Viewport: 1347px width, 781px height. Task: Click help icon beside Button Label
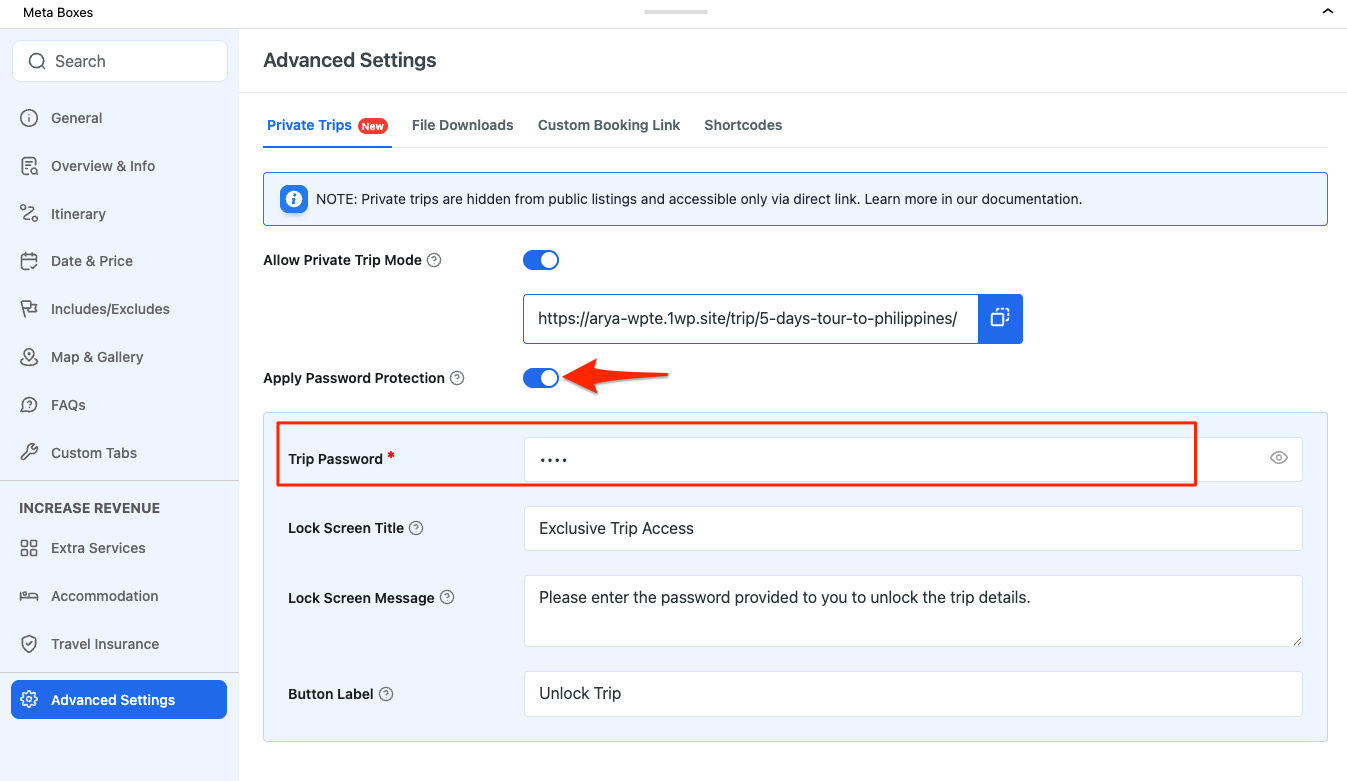coord(386,694)
